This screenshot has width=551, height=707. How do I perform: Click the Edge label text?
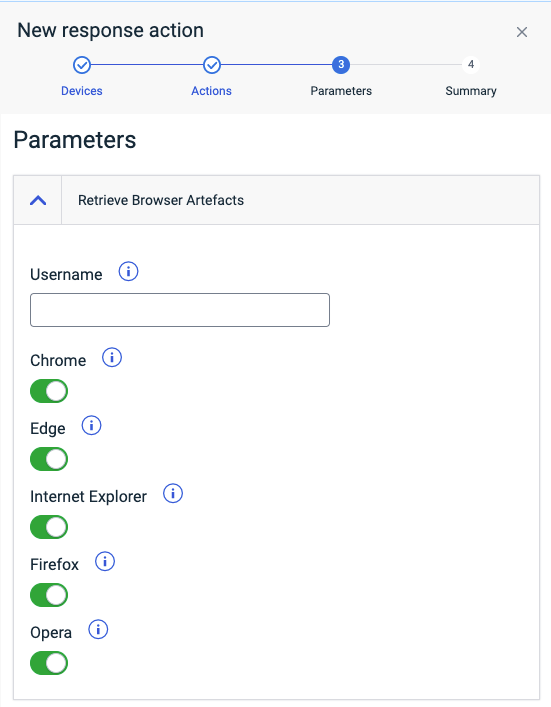[x=48, y=429]
